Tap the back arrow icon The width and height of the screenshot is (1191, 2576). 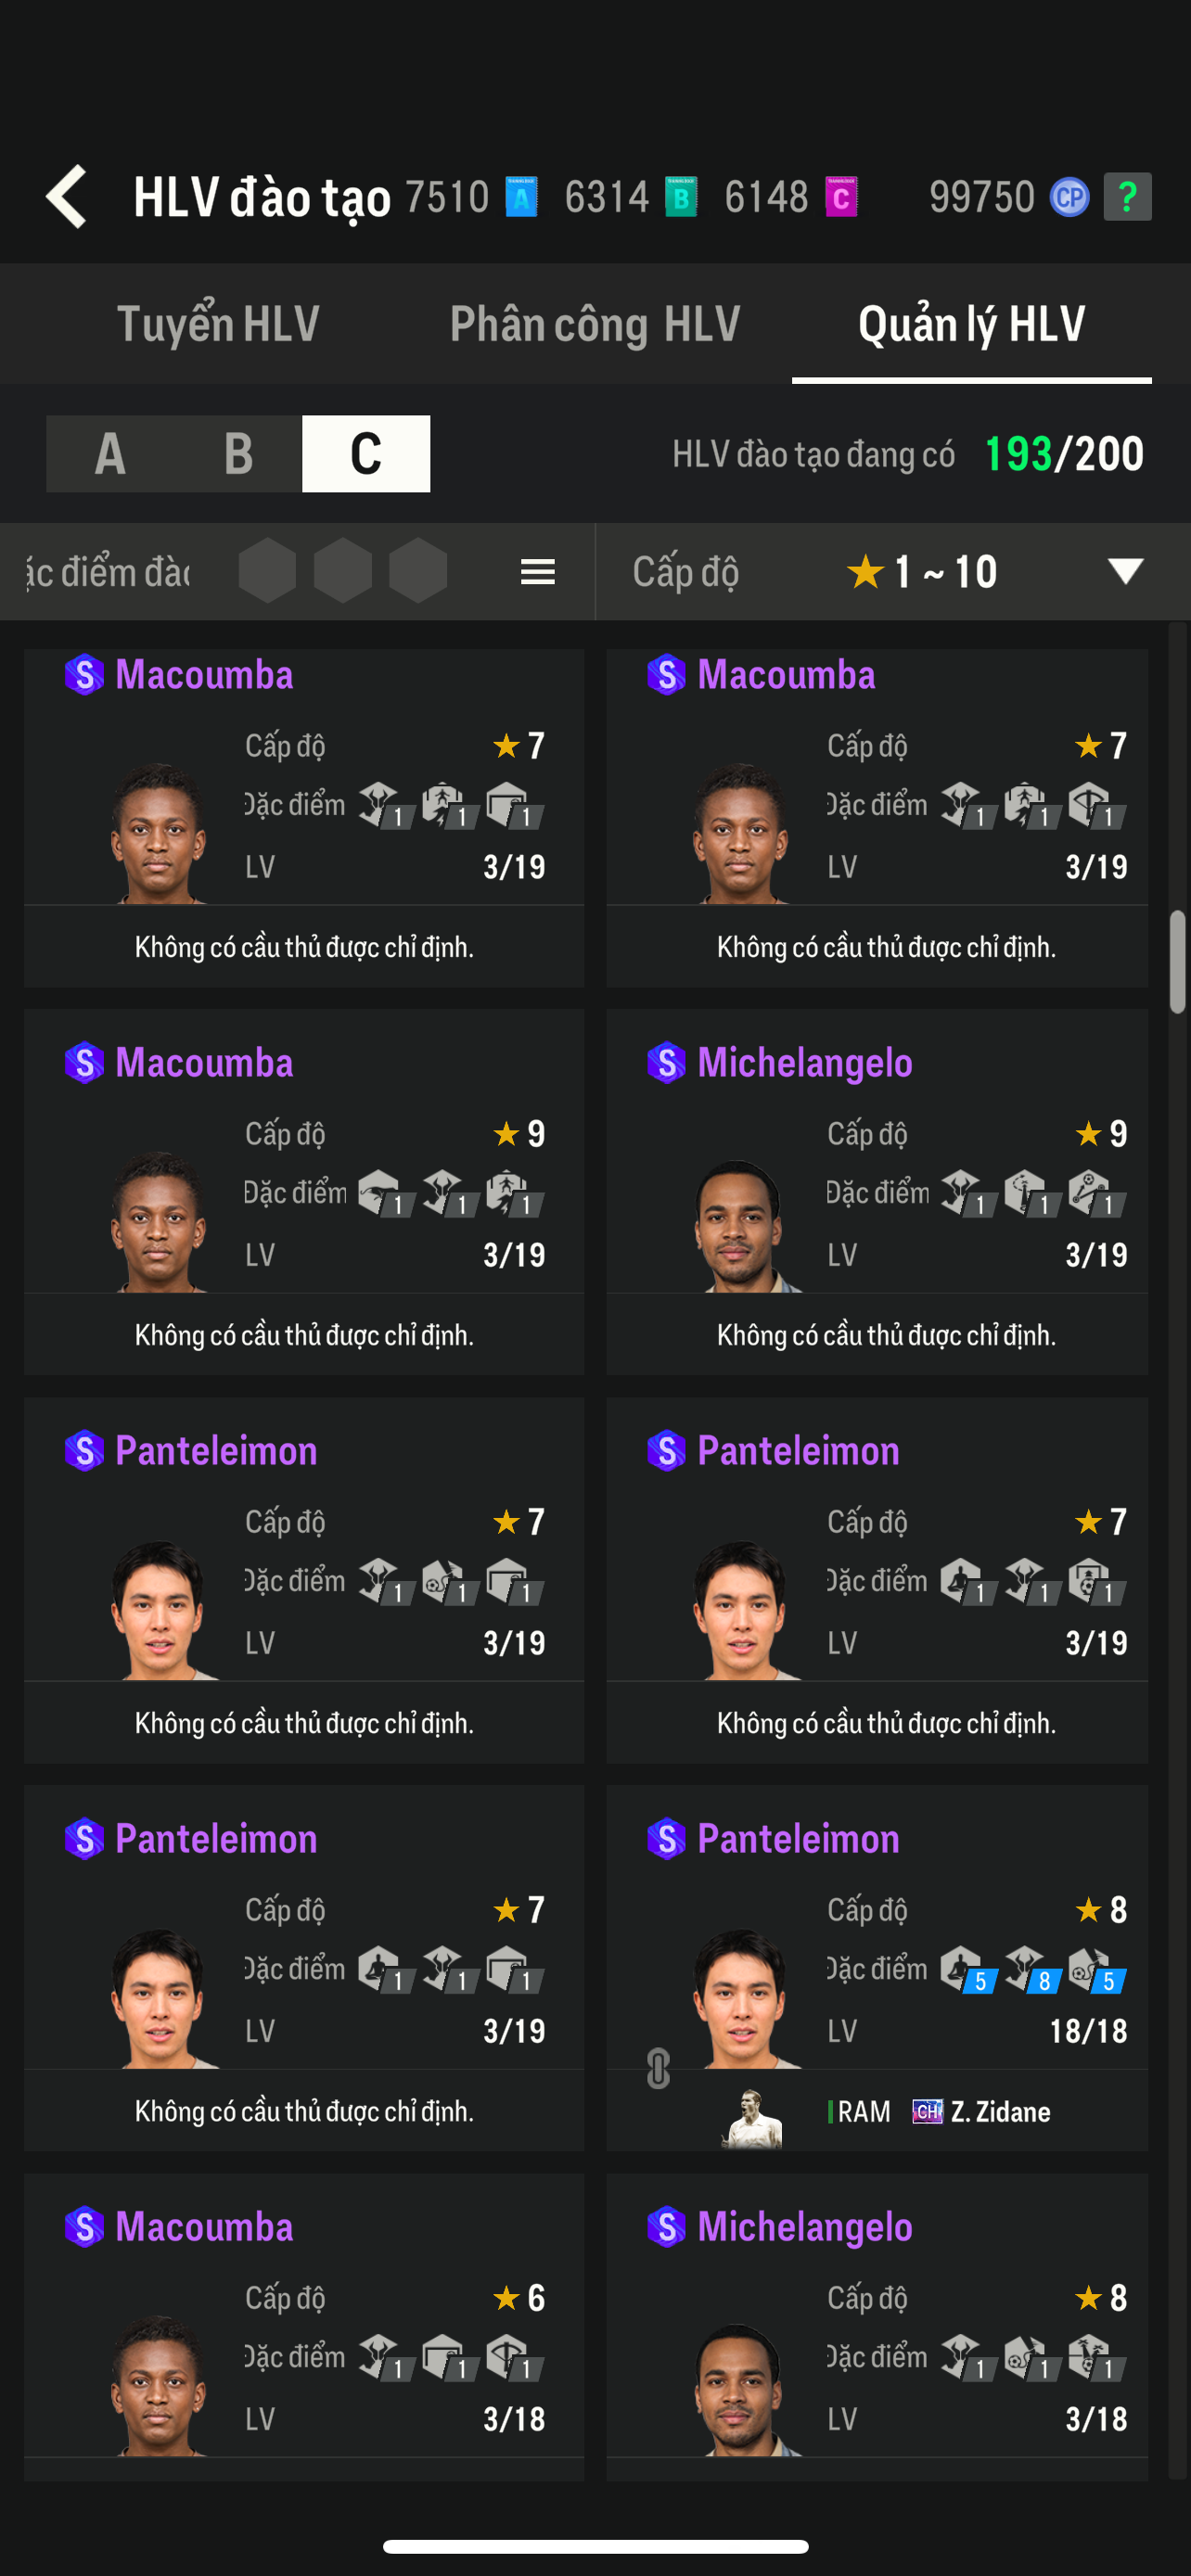tap(68, 196)
